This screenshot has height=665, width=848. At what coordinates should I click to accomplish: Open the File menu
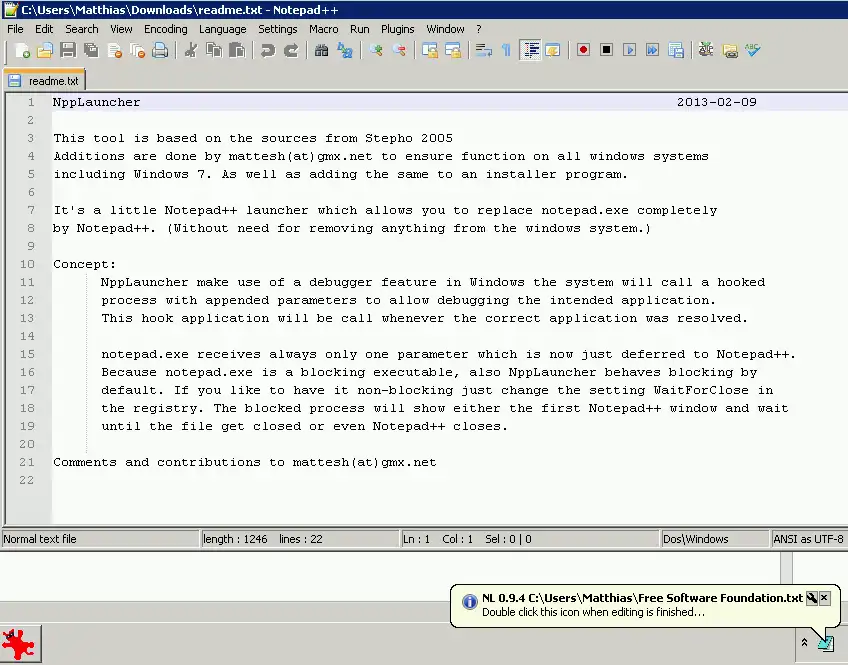(x=15, y=29)
